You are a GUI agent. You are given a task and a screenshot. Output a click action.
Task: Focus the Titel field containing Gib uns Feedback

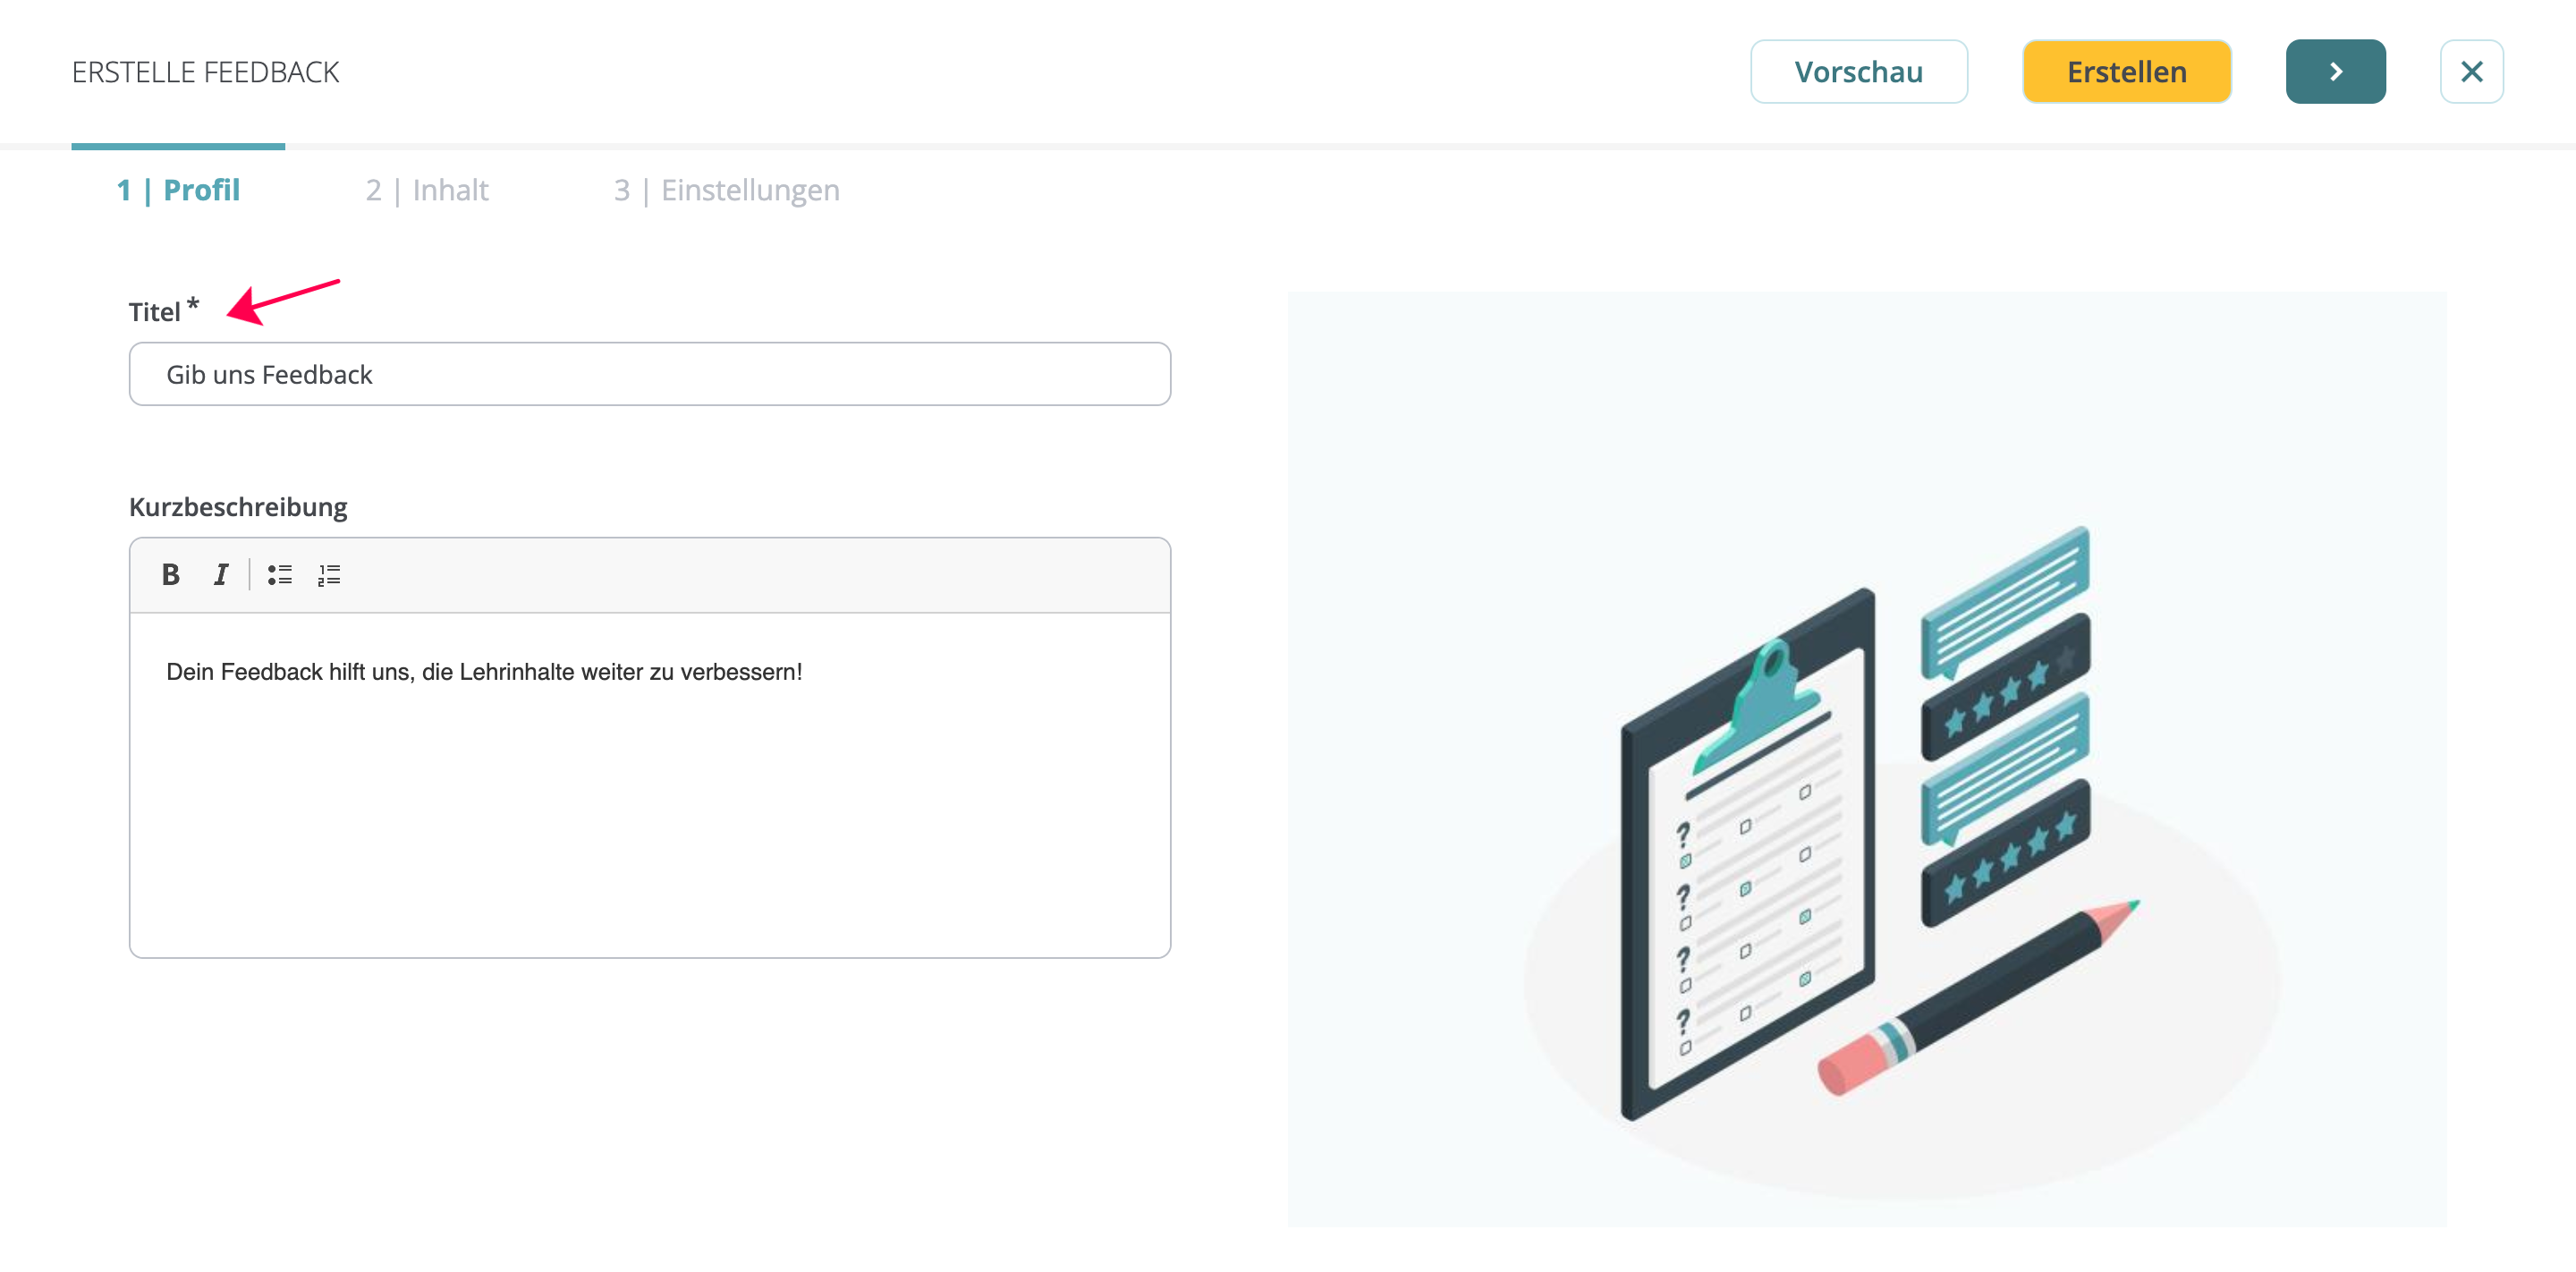coord(650,374)
